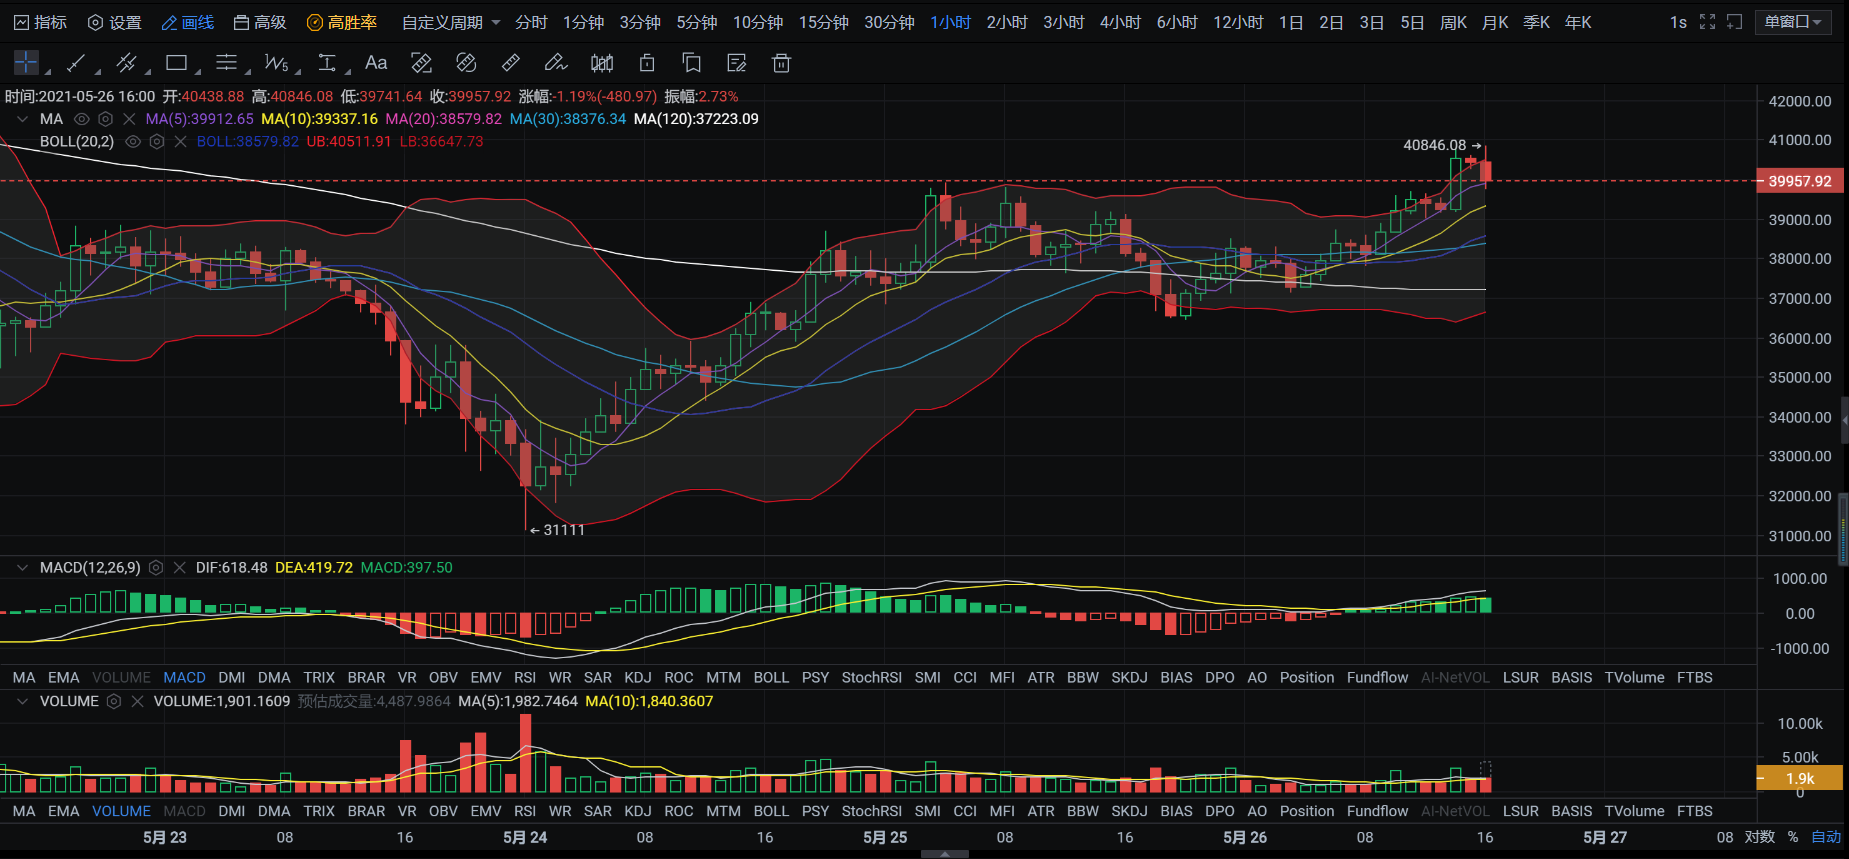Open the MACD(12,26,9) settings gear
Viewport: 1849px width, 859px height.
coord(156,568)
